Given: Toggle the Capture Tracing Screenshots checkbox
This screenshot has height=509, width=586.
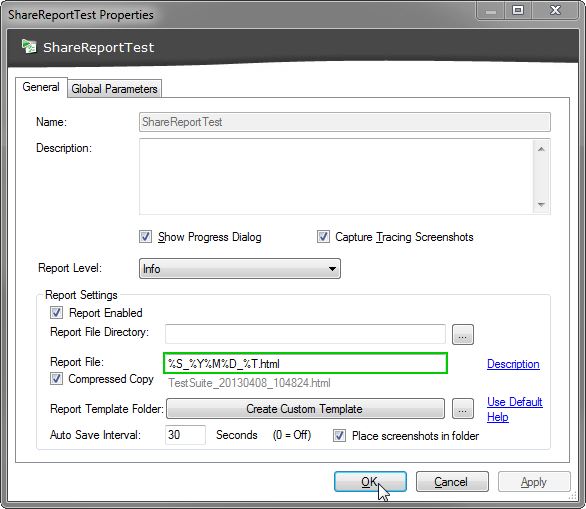Looking at the screenshot, I should pyautogui.click(x=323, y=237).
